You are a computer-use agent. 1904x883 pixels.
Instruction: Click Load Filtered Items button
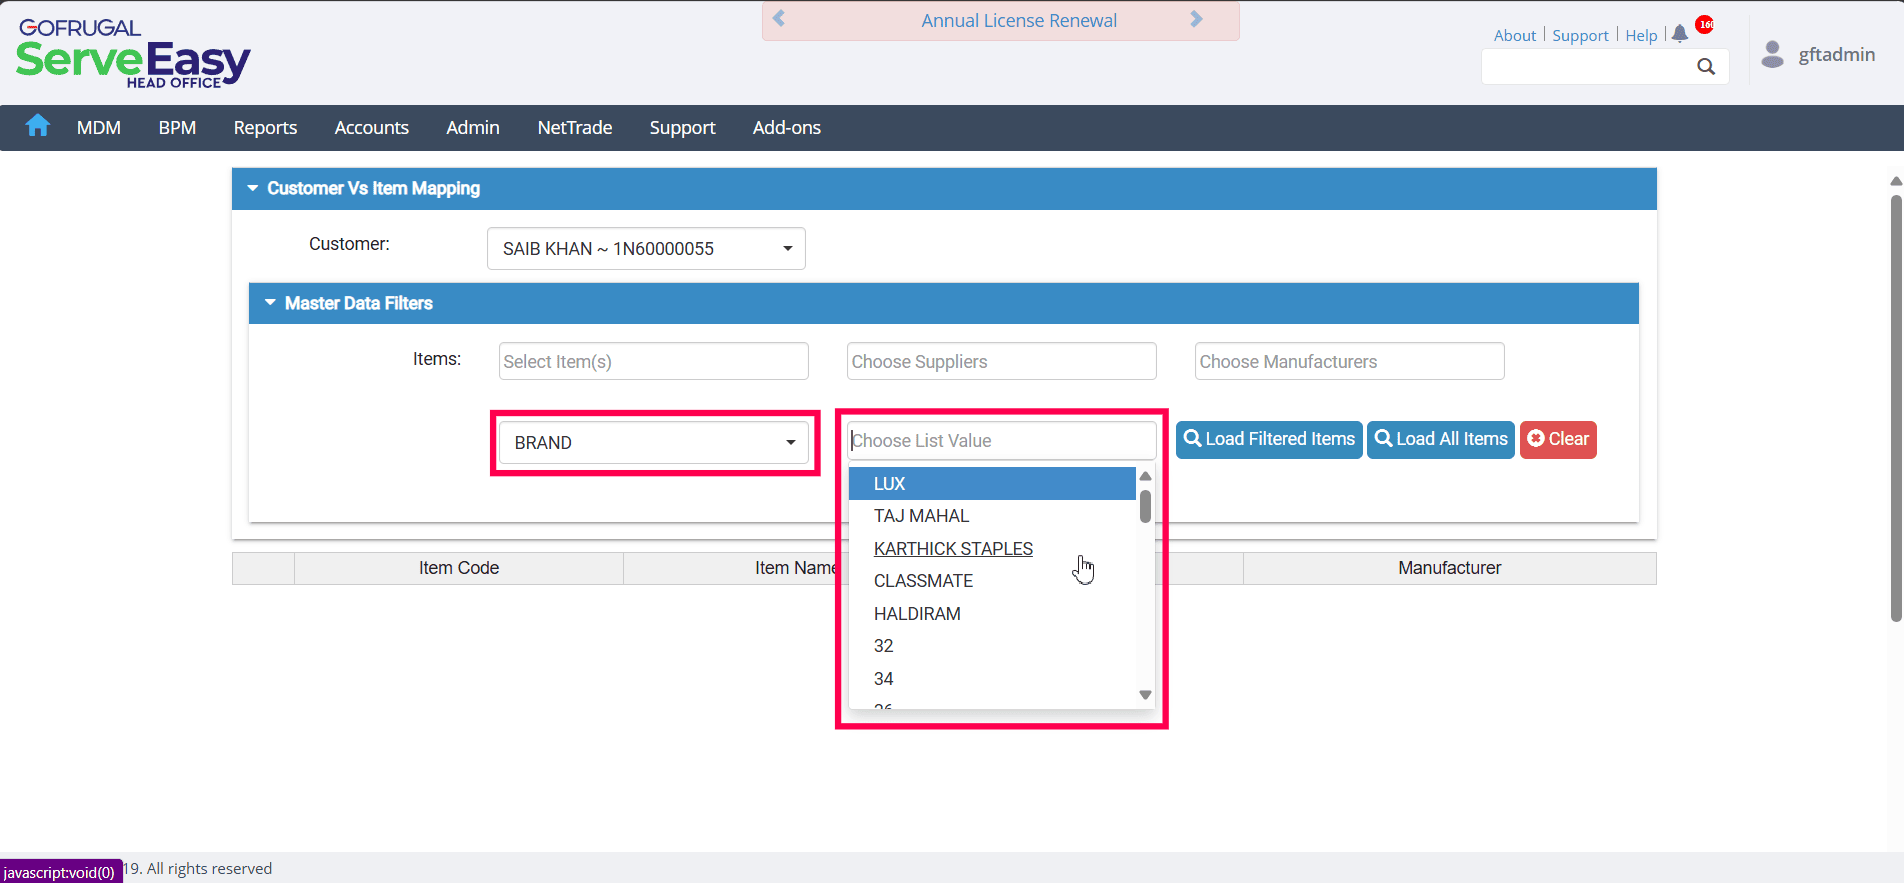(1270, 439)
